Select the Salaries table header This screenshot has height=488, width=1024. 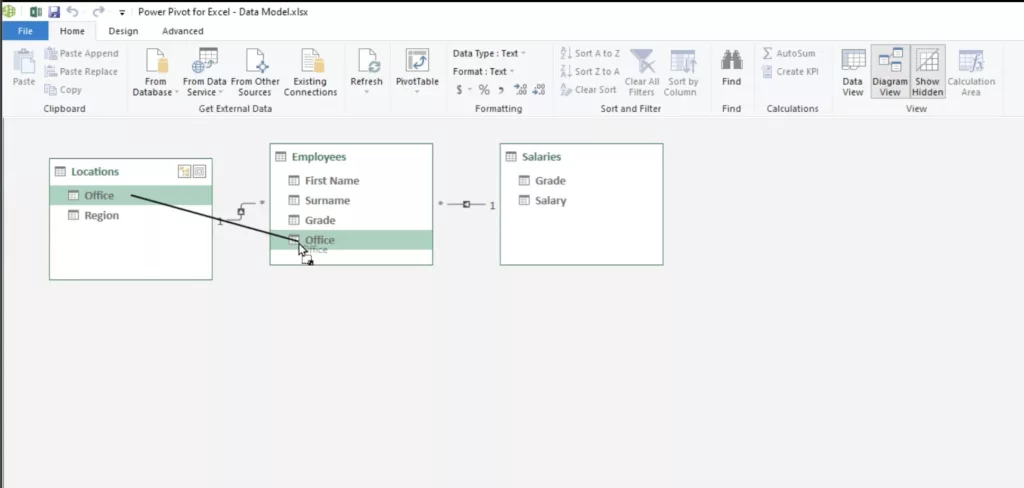581,157
